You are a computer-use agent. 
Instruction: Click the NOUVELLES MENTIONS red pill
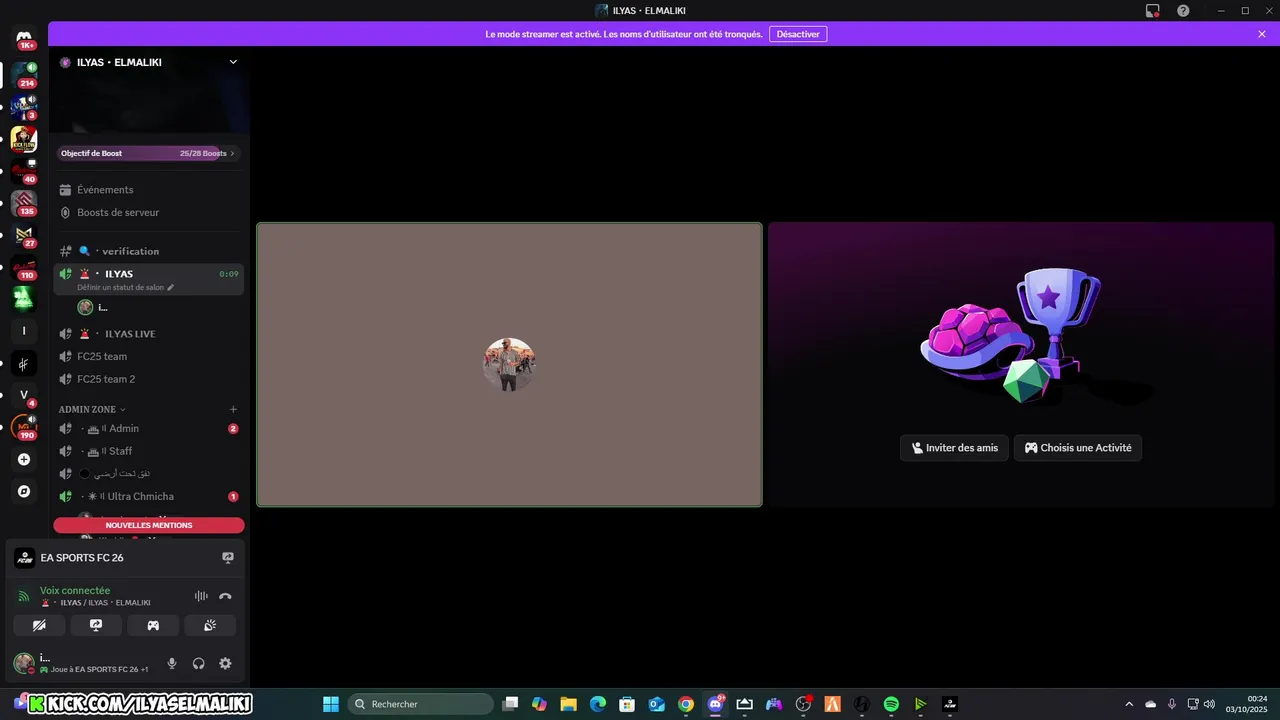[x=149, y=525]
